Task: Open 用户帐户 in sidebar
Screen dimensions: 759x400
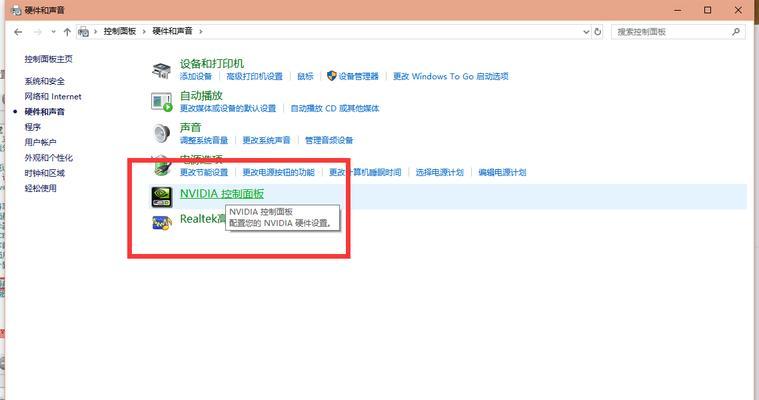Action: pos(40,142)
